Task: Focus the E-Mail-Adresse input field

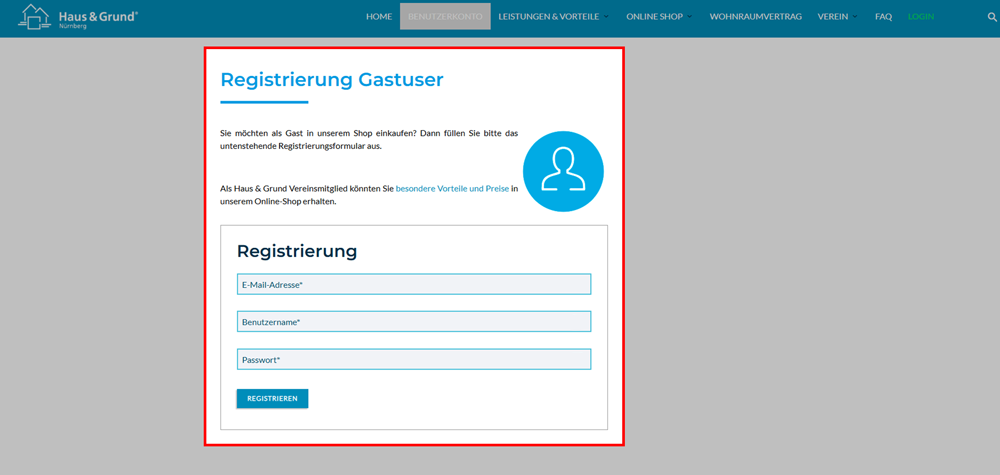Action: [414, 285]
